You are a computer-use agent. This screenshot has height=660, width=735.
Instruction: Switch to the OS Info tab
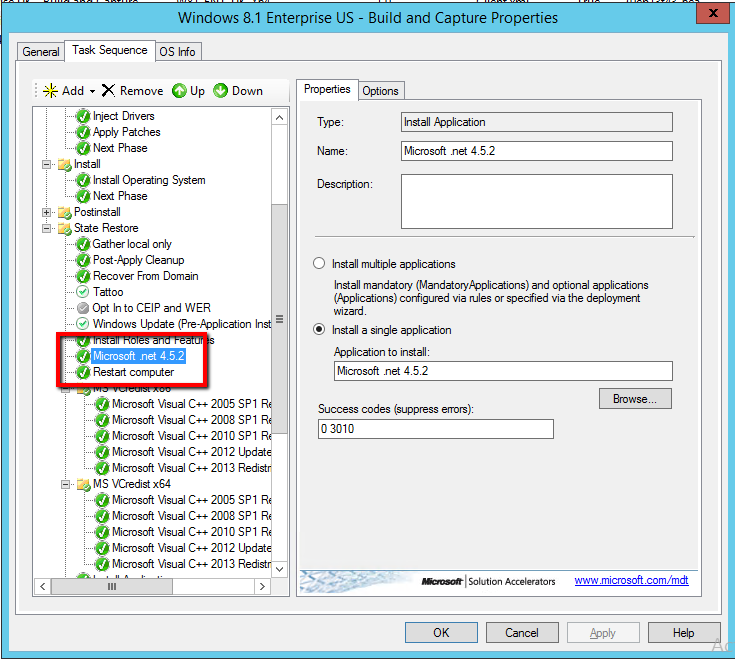178,51
